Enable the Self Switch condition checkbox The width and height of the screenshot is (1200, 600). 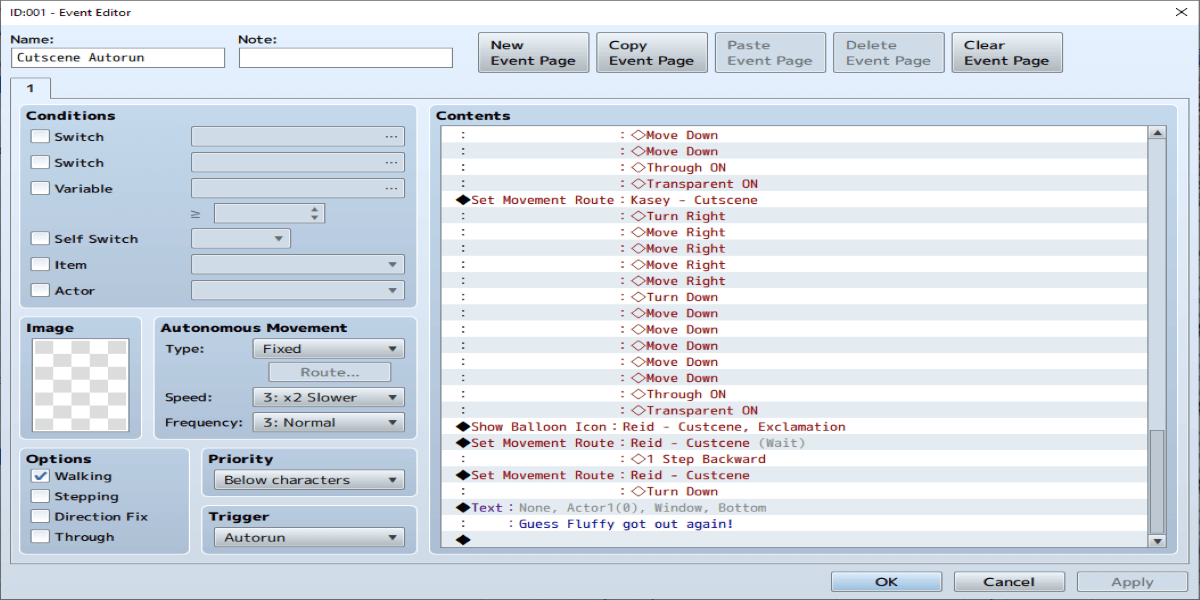coord(40,239)
